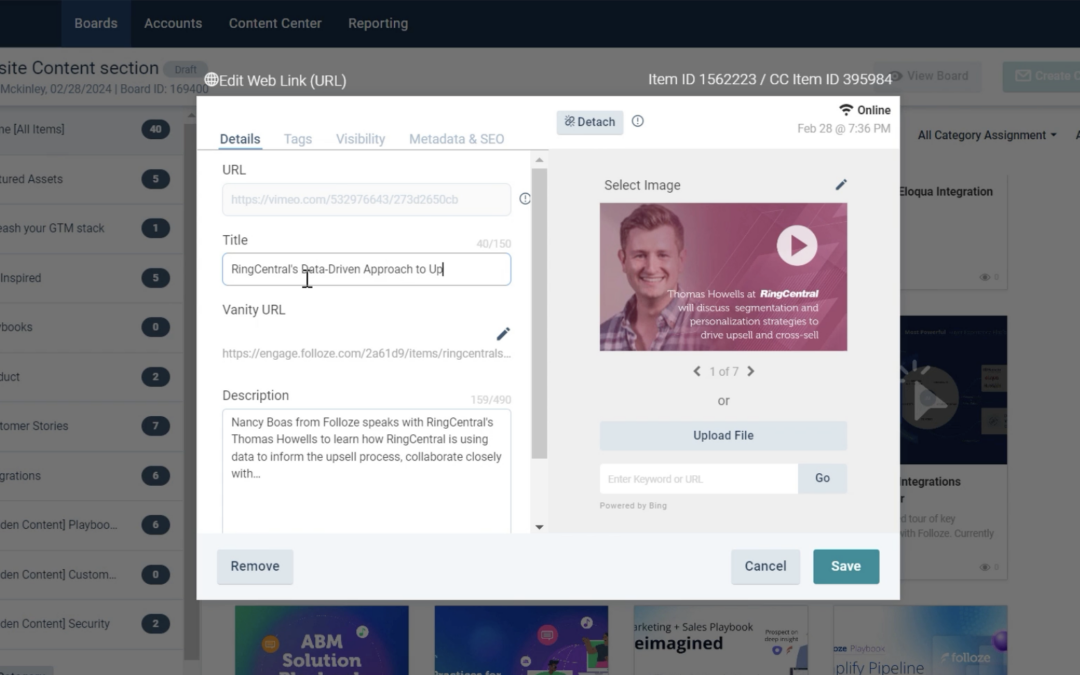Open Boards in the top navigation

(96, 23)
